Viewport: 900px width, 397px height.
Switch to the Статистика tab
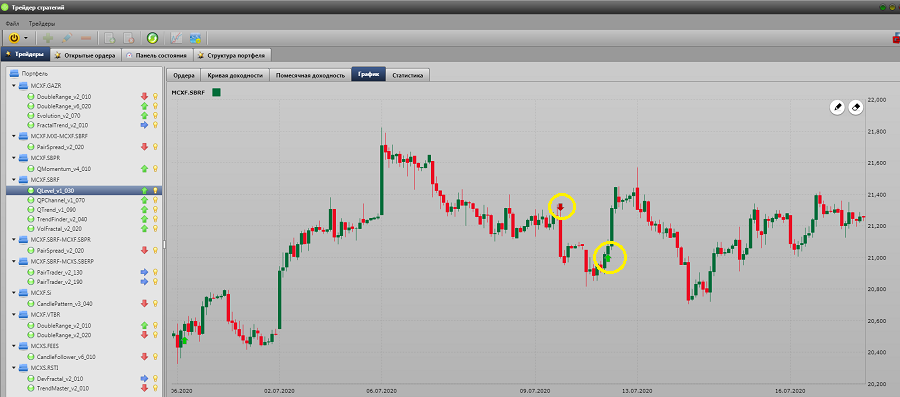click(408, 75)
